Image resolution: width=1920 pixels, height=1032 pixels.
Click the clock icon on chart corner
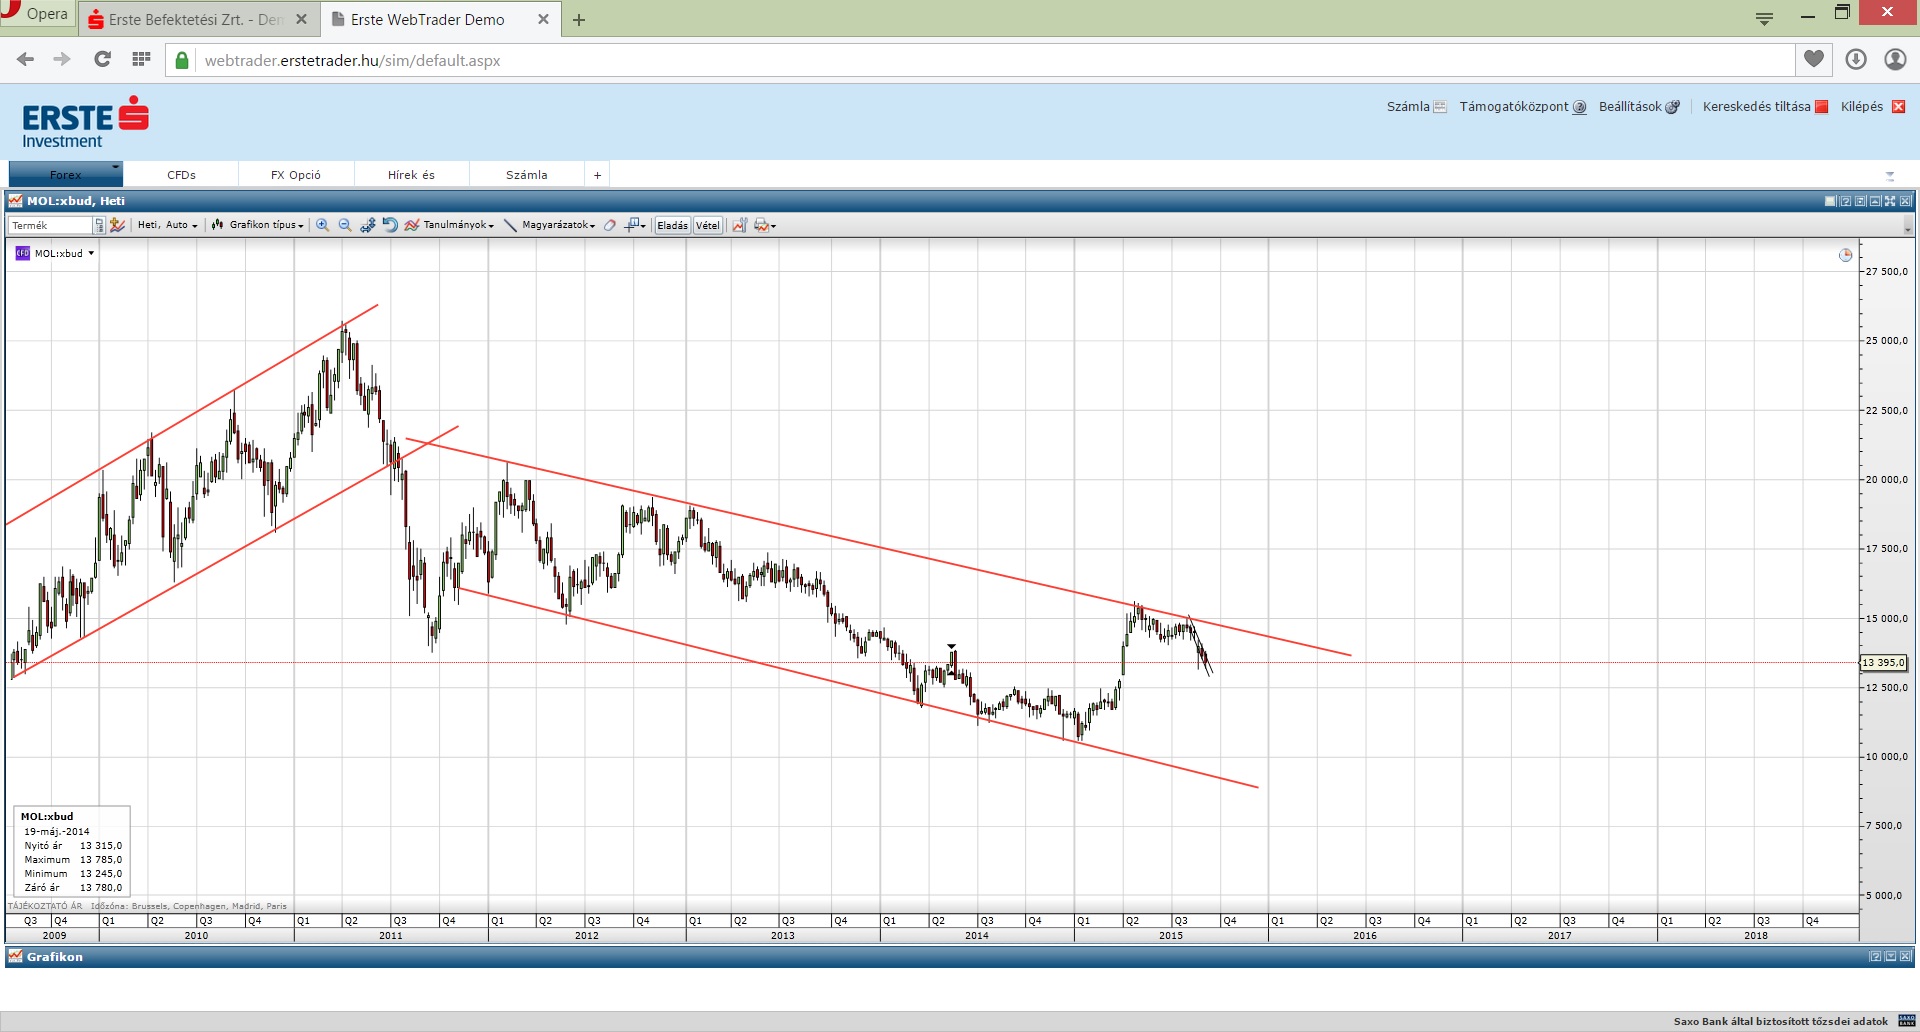1845,255
